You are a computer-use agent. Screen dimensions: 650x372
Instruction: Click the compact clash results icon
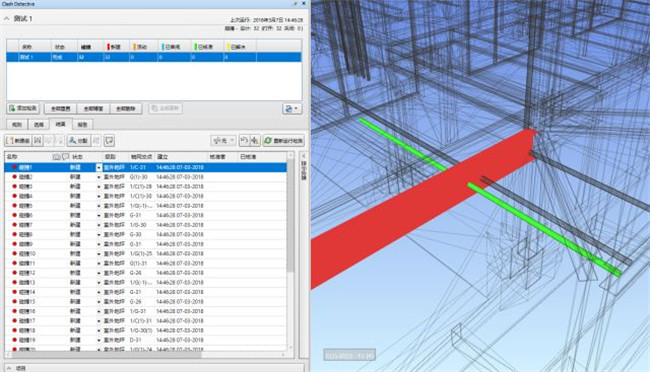coord(255,141)
